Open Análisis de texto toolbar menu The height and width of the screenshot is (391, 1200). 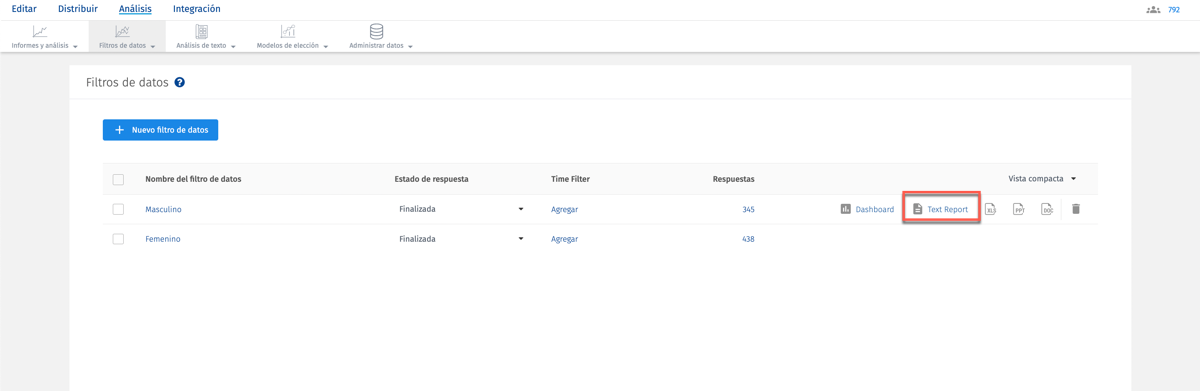coord(206,37)
